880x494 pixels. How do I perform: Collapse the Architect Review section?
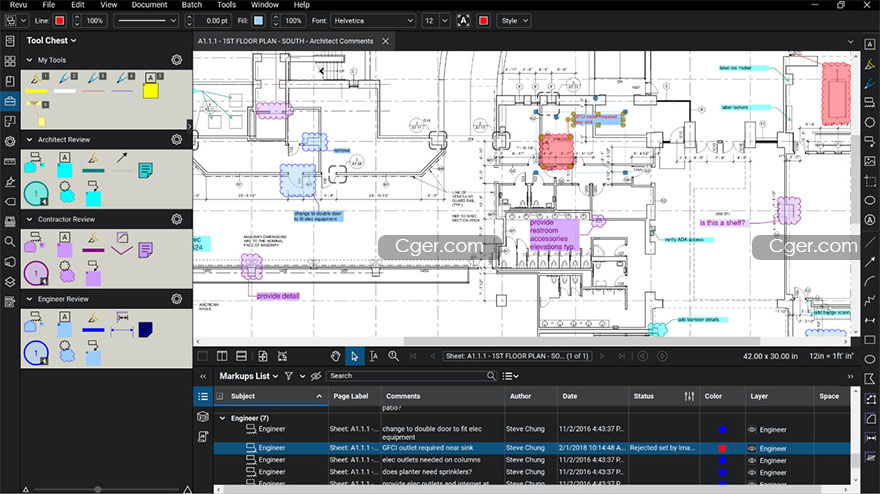pyautogui.click(x=29, y=139)
